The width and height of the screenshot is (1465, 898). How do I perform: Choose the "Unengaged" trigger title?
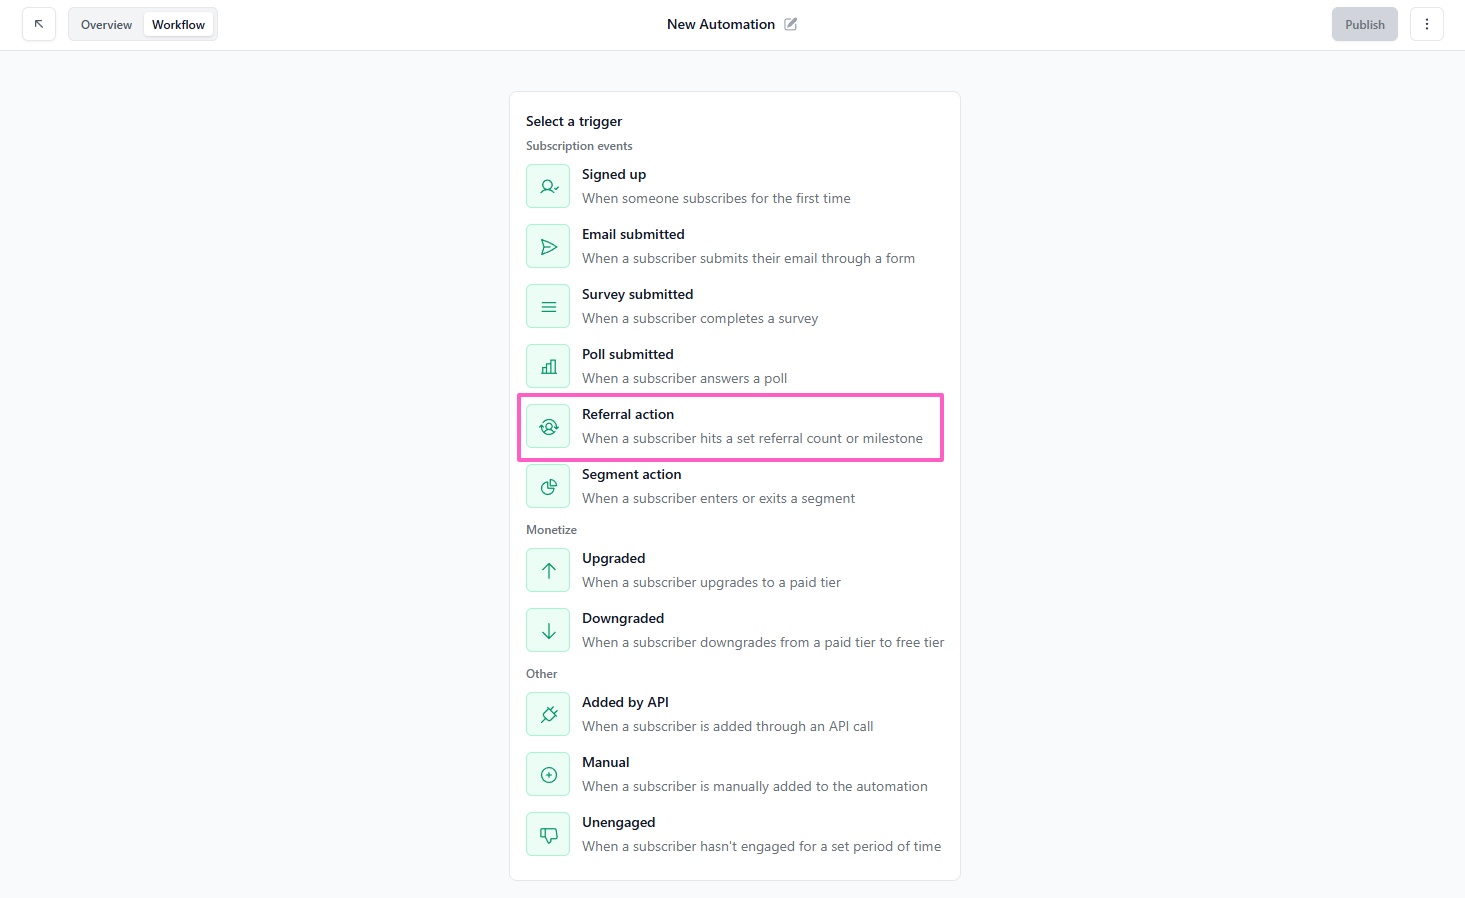[618, 822]
